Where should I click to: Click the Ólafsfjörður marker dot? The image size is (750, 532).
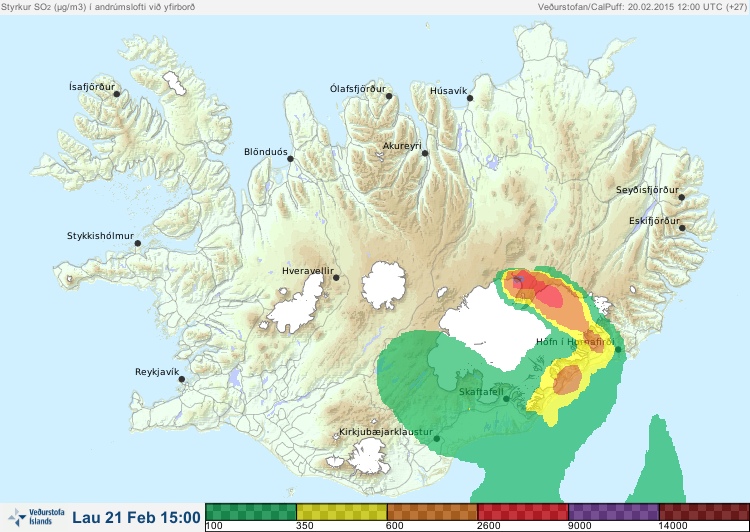click(x=389, y=96)
